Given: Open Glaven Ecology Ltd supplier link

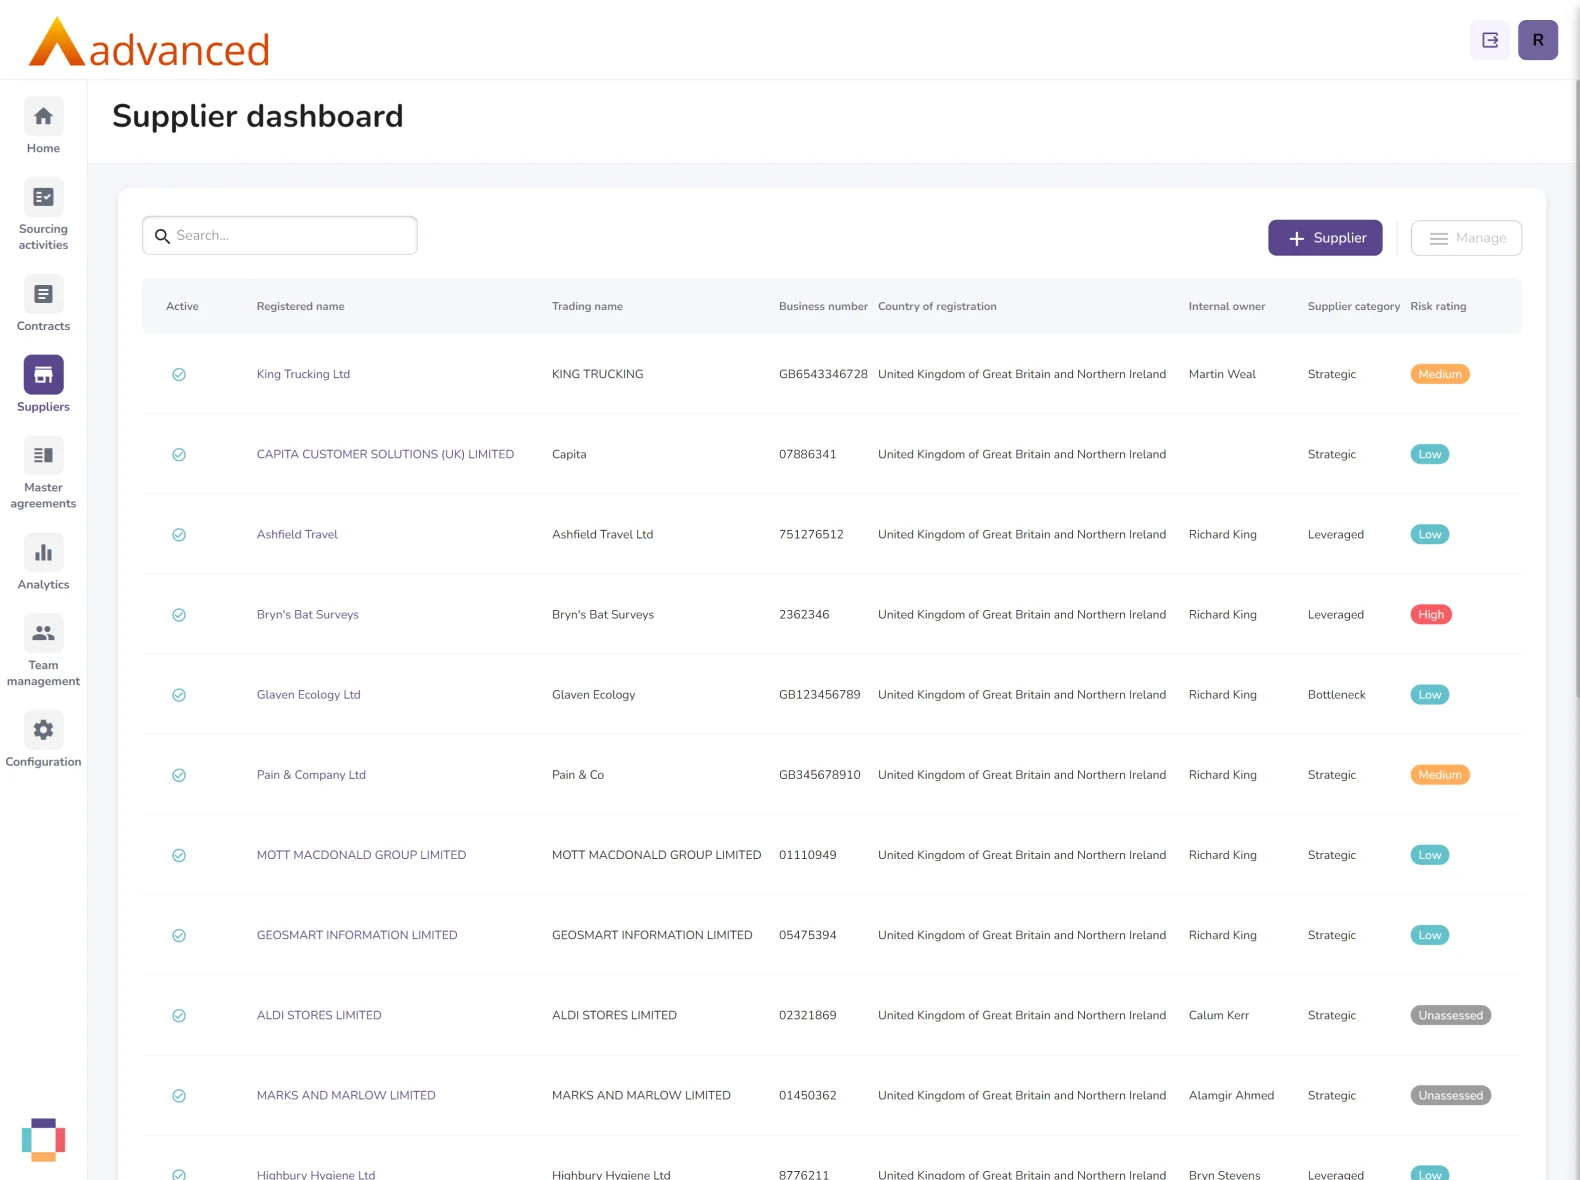Looking at the screenshot, I should (x=308, y=695).
